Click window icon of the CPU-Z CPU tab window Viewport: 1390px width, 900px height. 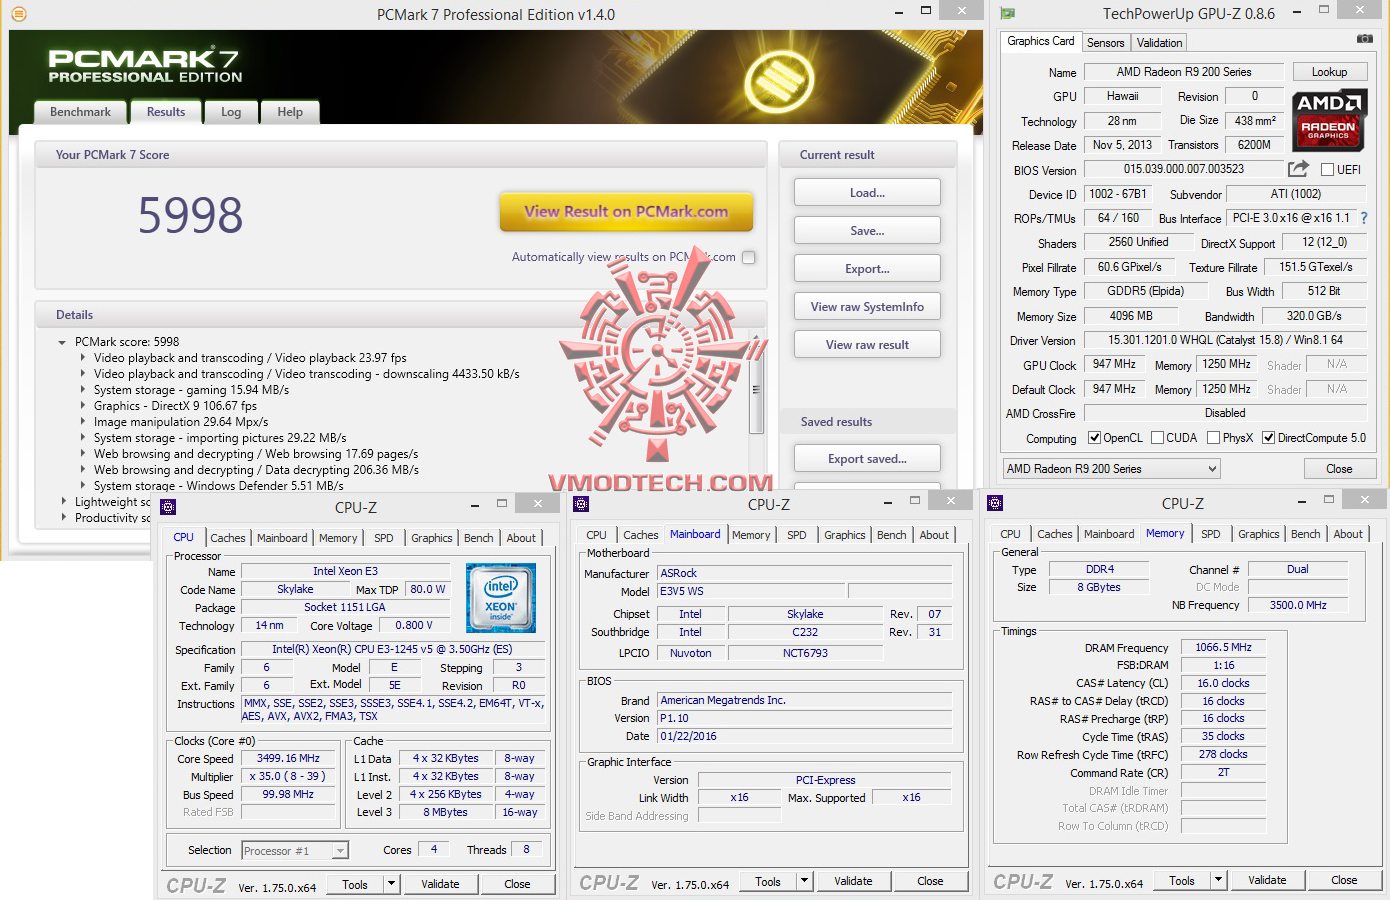point(168,507)
